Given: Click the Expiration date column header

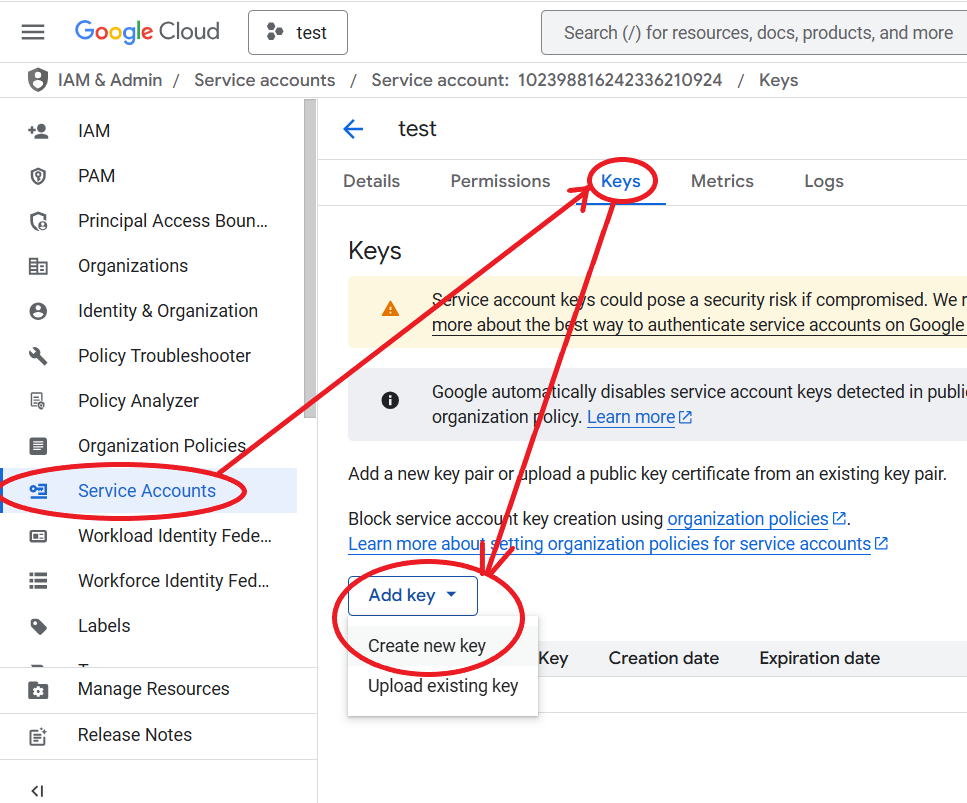Looking at the screenshot, I should (820, 659).
